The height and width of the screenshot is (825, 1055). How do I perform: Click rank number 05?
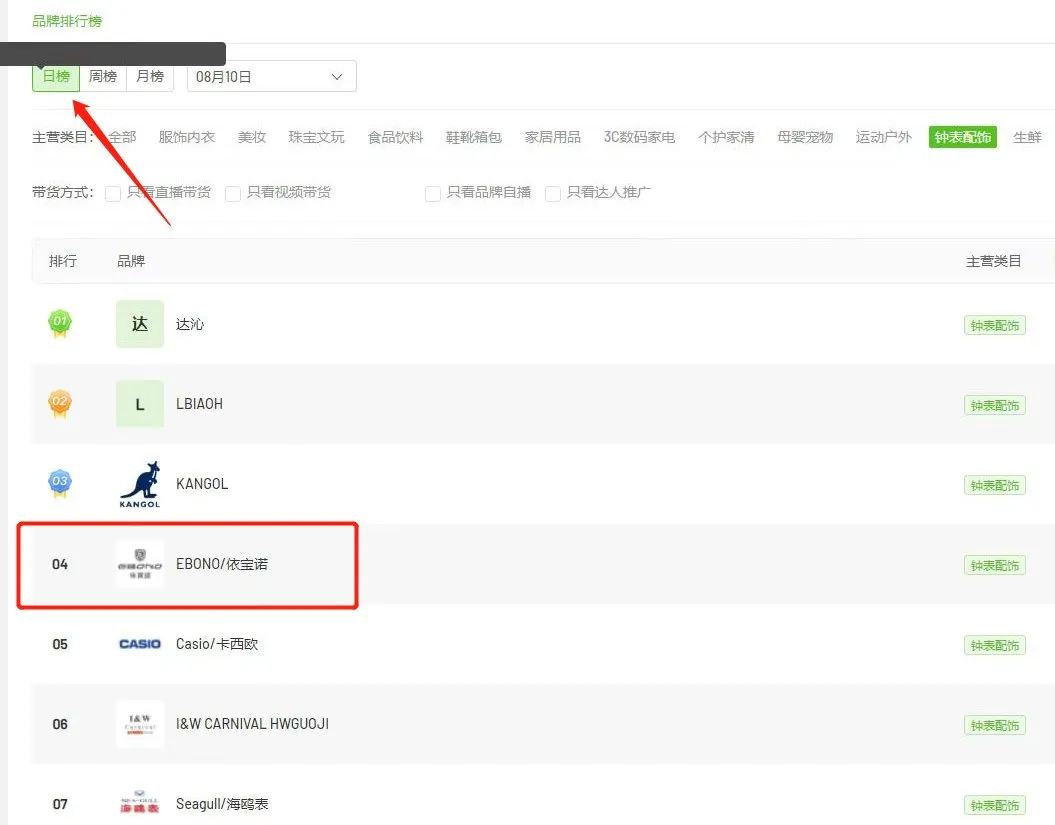60,644
